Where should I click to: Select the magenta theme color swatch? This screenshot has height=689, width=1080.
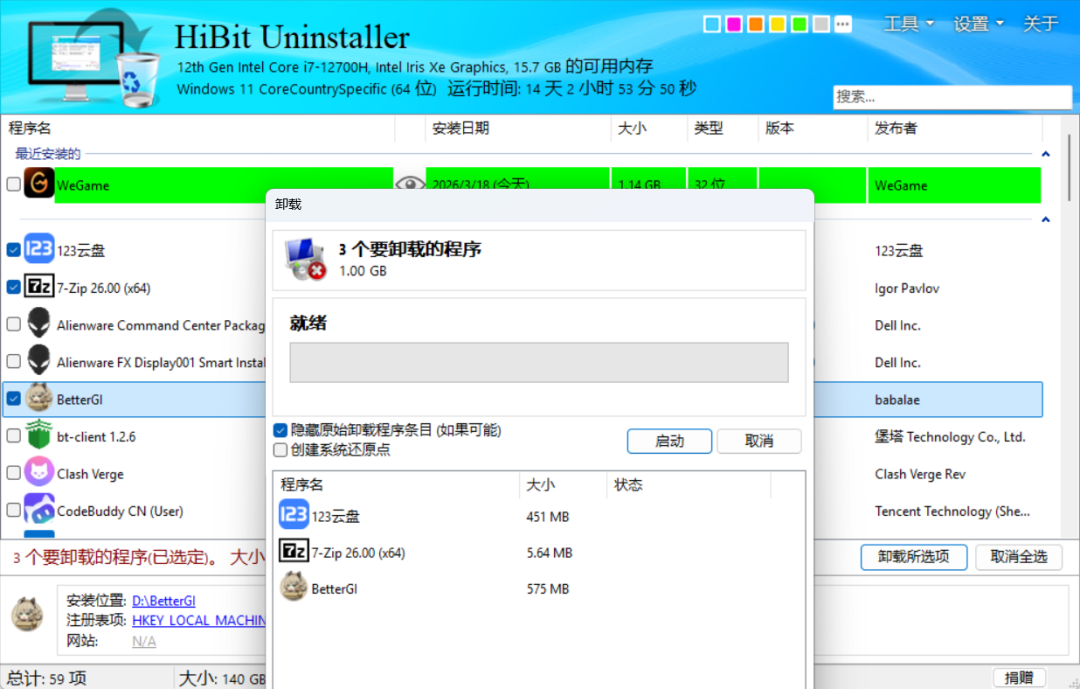point(734,24)
